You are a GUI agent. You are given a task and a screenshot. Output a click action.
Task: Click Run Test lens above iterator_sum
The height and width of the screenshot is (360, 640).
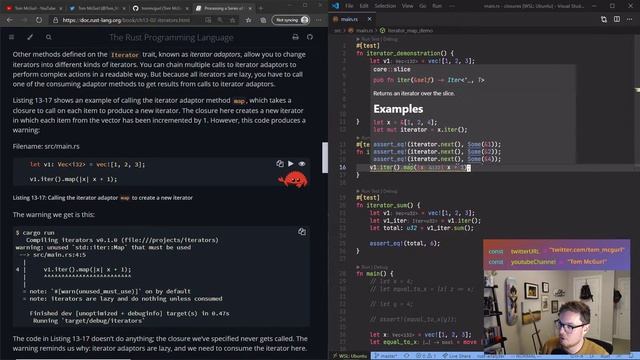click(x=371, y=191)
